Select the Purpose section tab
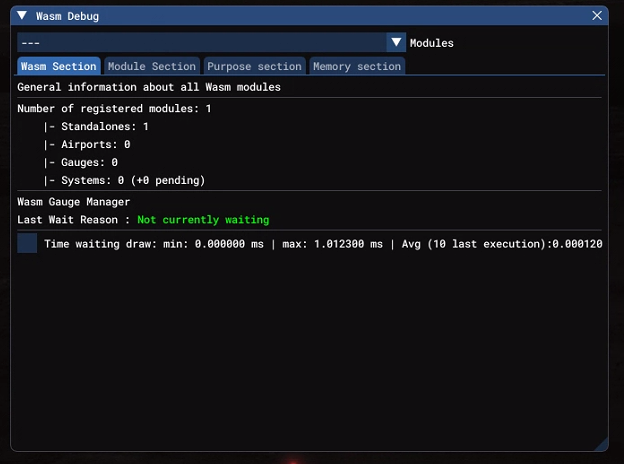624x464 pixels. pos(254,66)
